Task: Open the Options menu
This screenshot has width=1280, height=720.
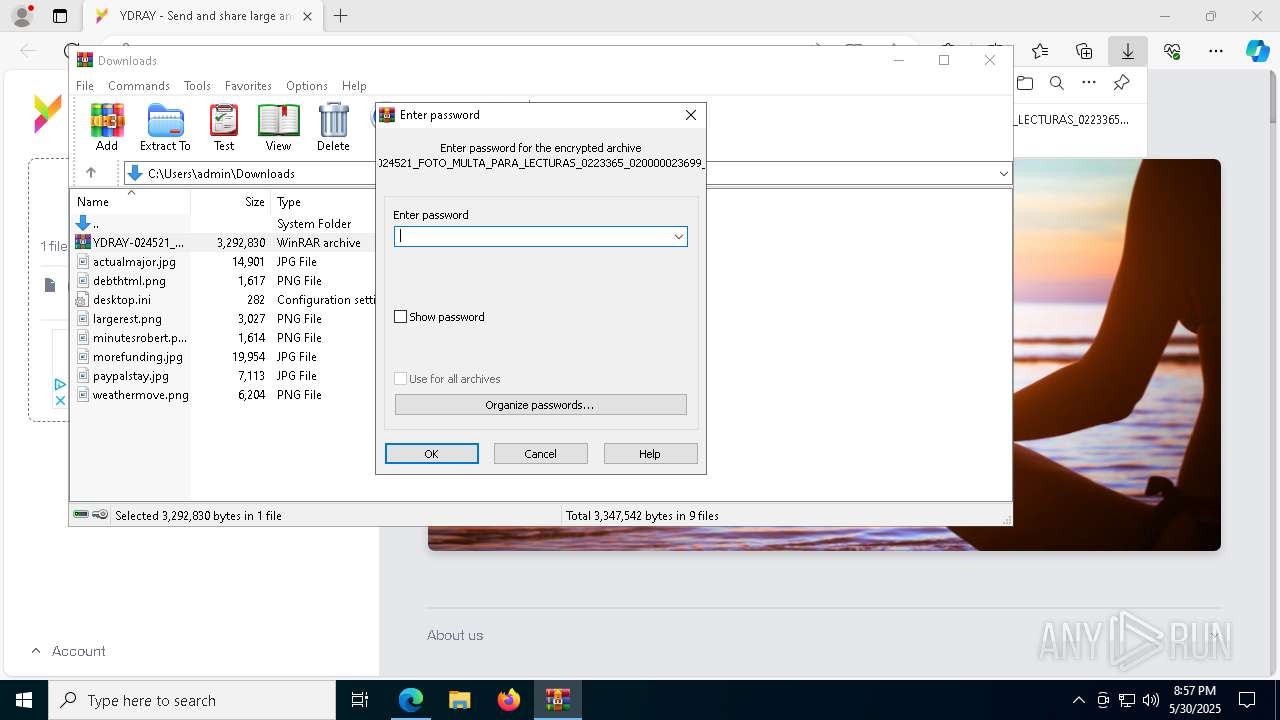Action: click(307, 86)
